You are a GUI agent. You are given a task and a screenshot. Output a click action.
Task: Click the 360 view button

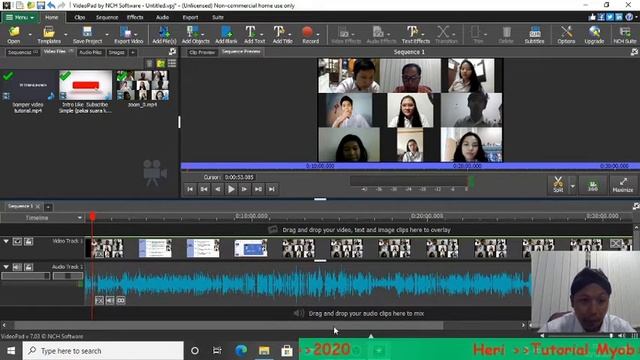(593, 185)
